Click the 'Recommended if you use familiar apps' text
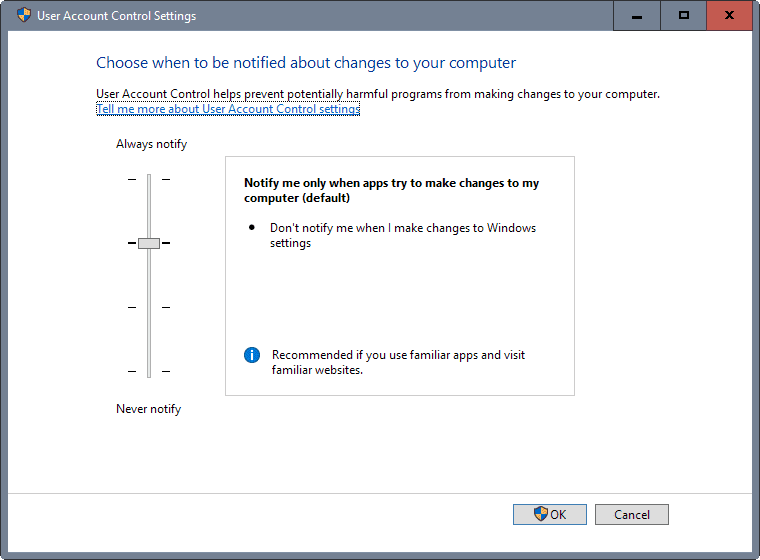Screen dimensions: 760x560 click(398, 362)
